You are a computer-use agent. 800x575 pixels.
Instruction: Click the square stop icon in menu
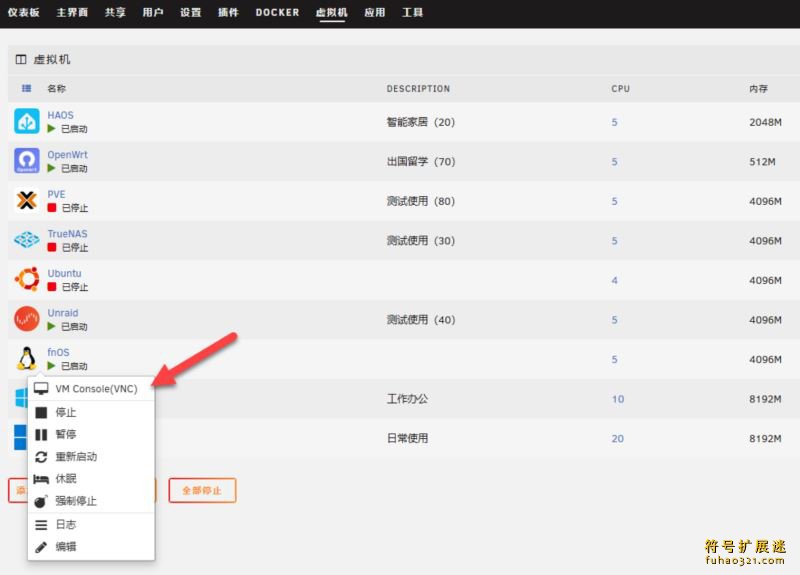pos(41,412)
